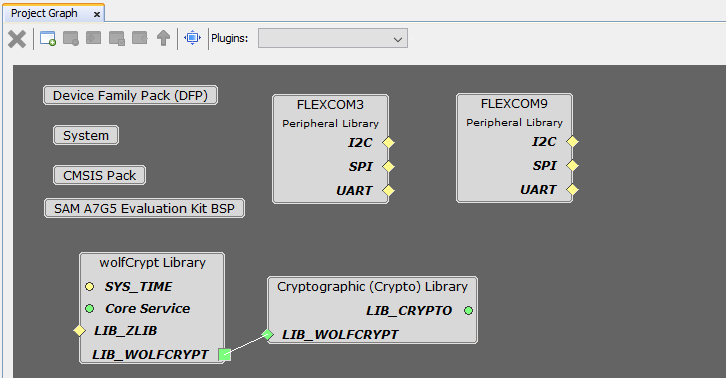
Task: Click Crypto Library LIB_WOLFCRYPT green diamond port
Action: coord(268,334)
